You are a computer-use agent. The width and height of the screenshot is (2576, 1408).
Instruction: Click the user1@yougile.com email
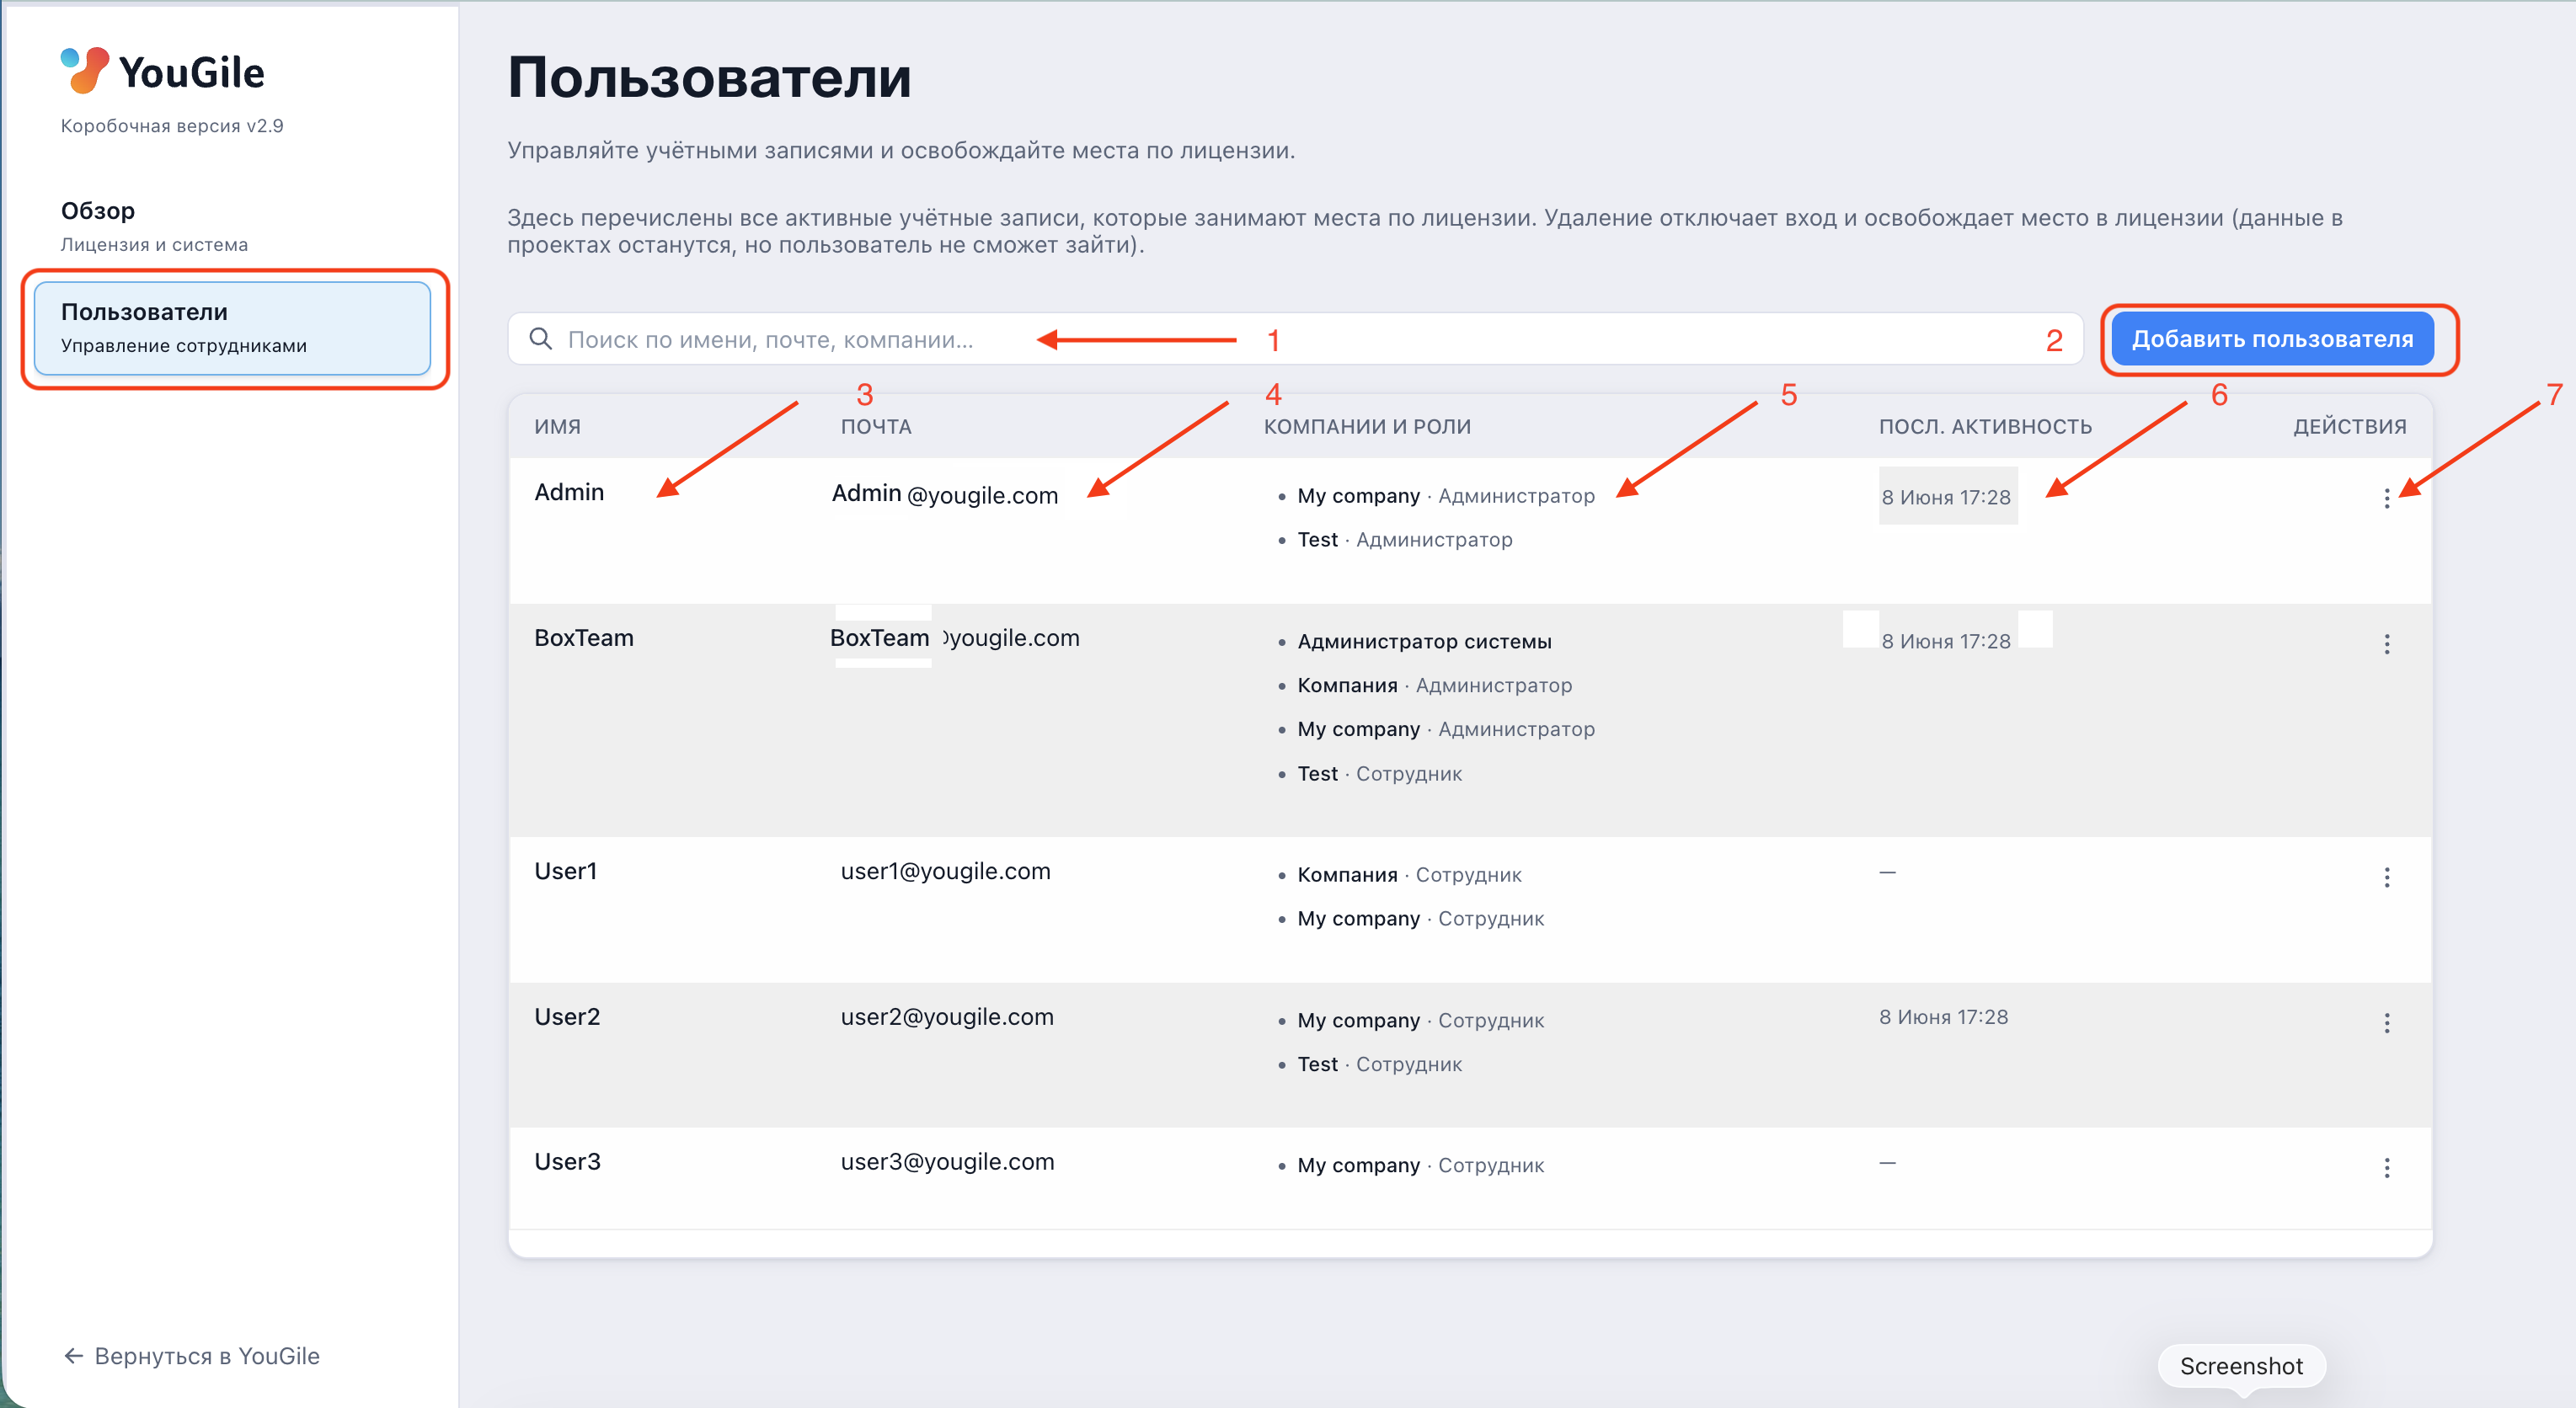(x=946, y=871)
